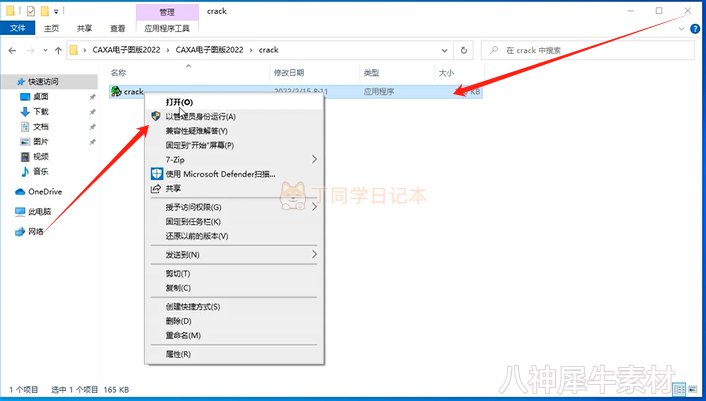Choose 重命名(M) in the context menu
The image size is (706, 401).
click(x=234, y=336)
